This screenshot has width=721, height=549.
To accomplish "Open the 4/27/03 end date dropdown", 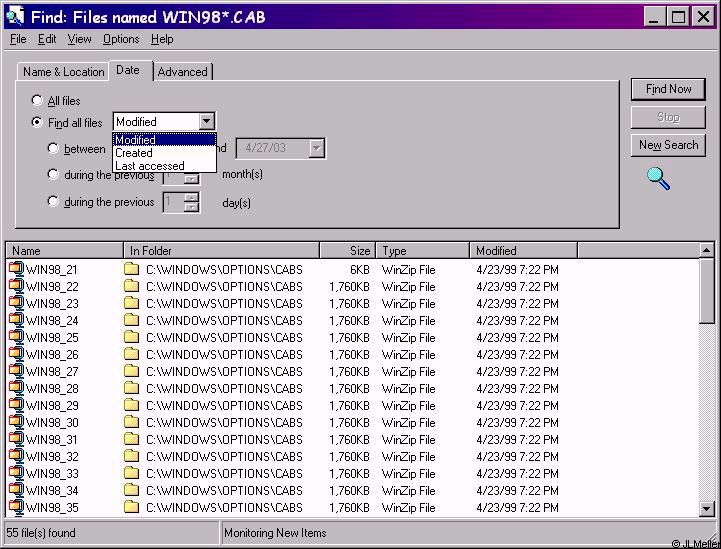I will point(316,148).
